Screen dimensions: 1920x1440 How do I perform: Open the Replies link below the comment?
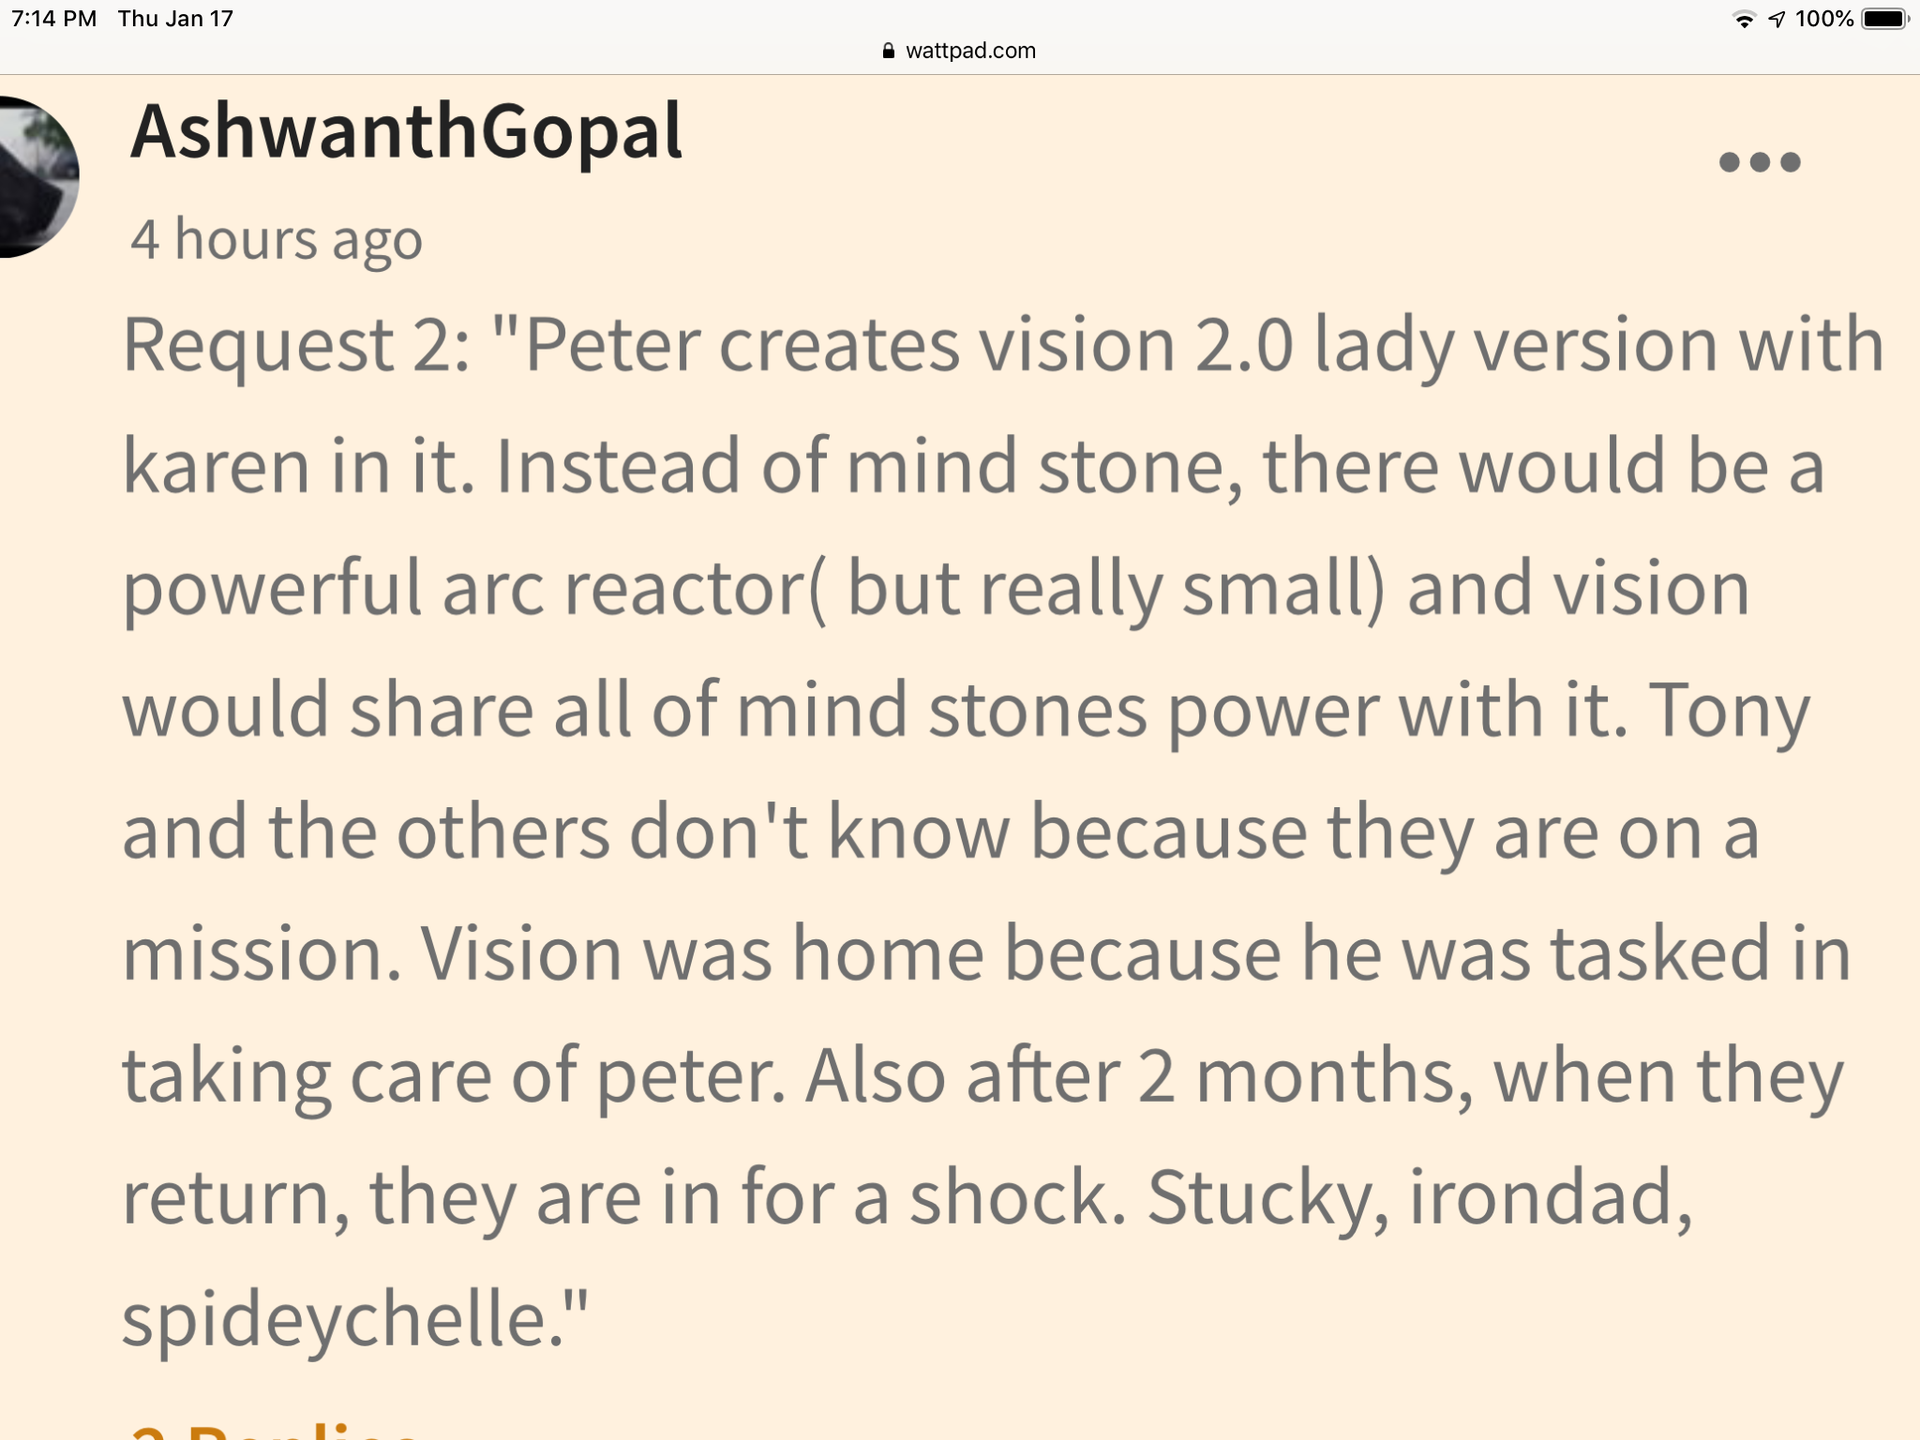click(274, 1428)
